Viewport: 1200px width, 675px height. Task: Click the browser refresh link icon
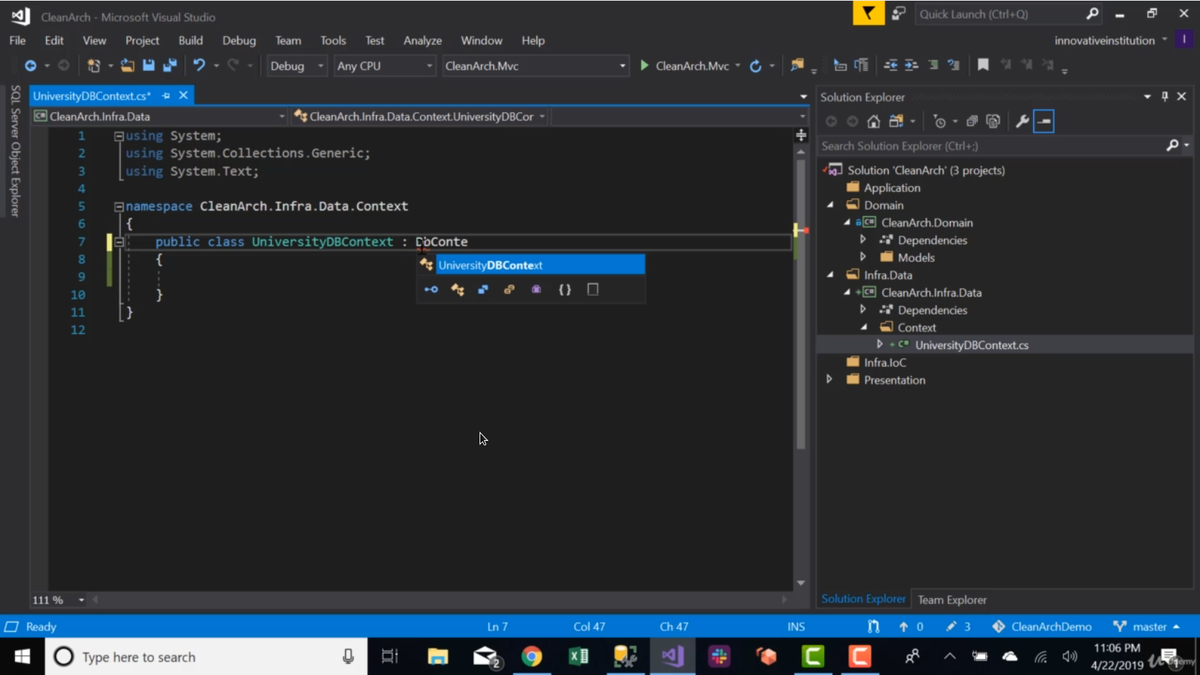coord(756,66)
